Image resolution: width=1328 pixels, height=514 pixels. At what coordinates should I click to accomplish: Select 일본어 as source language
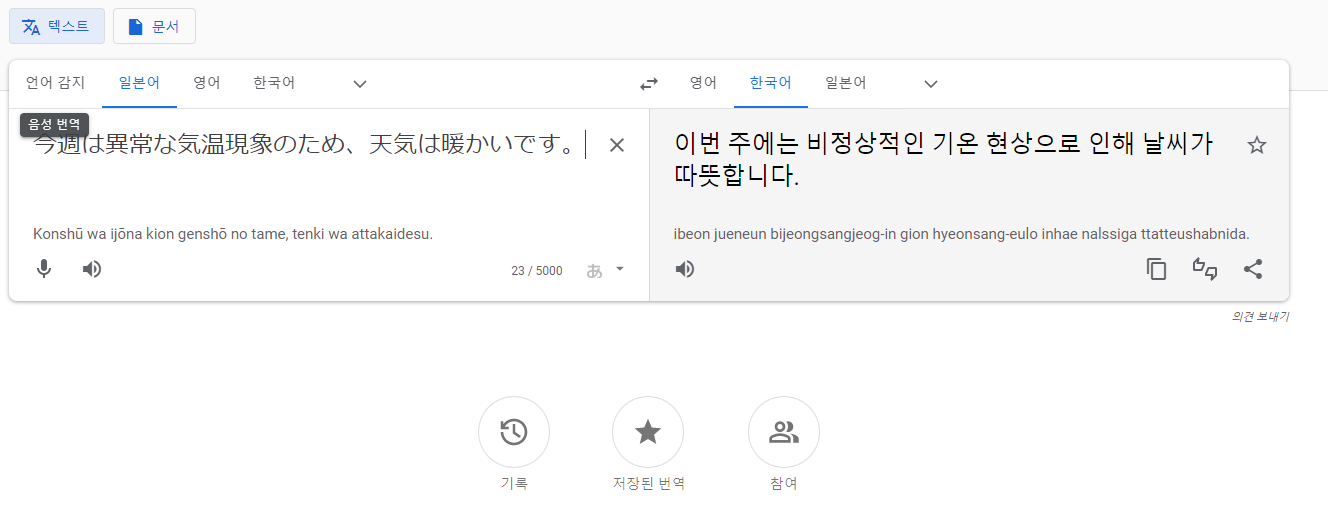[139, 83]
